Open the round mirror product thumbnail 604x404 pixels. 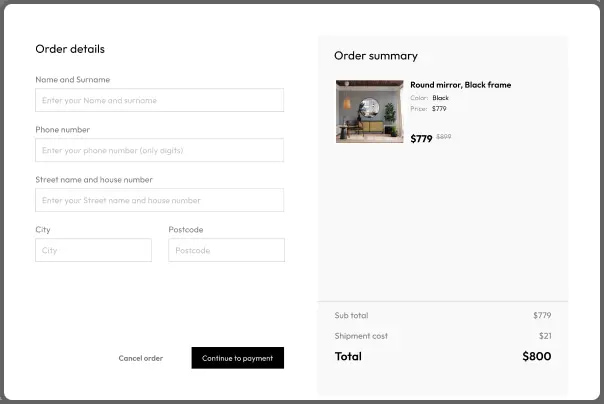point(370,111)
